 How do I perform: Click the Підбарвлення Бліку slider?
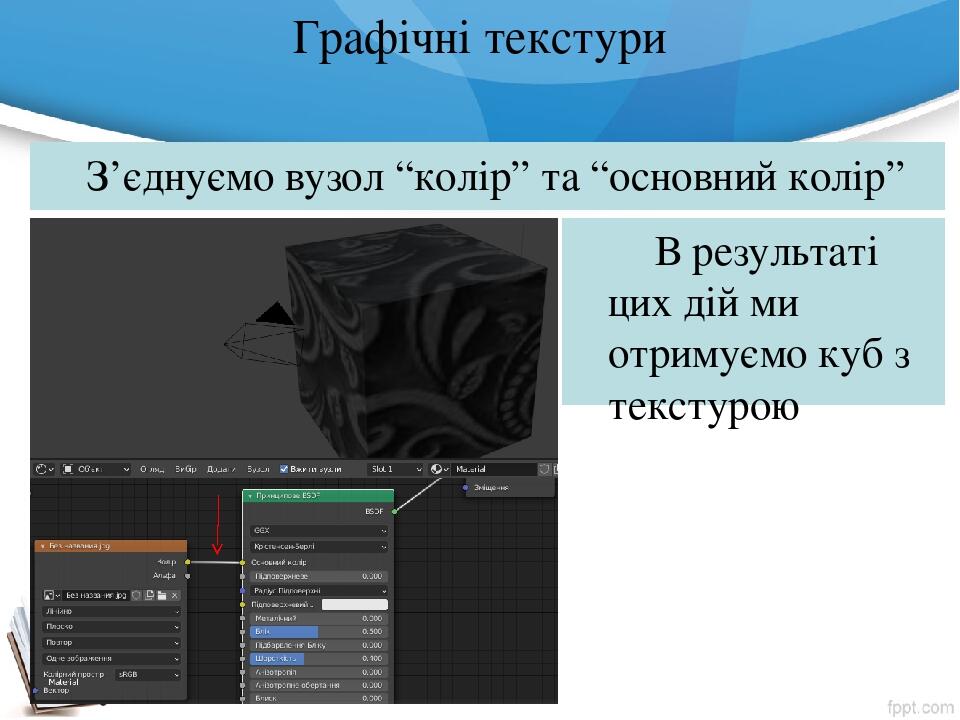pyautogui.click(x=319, y=645)
